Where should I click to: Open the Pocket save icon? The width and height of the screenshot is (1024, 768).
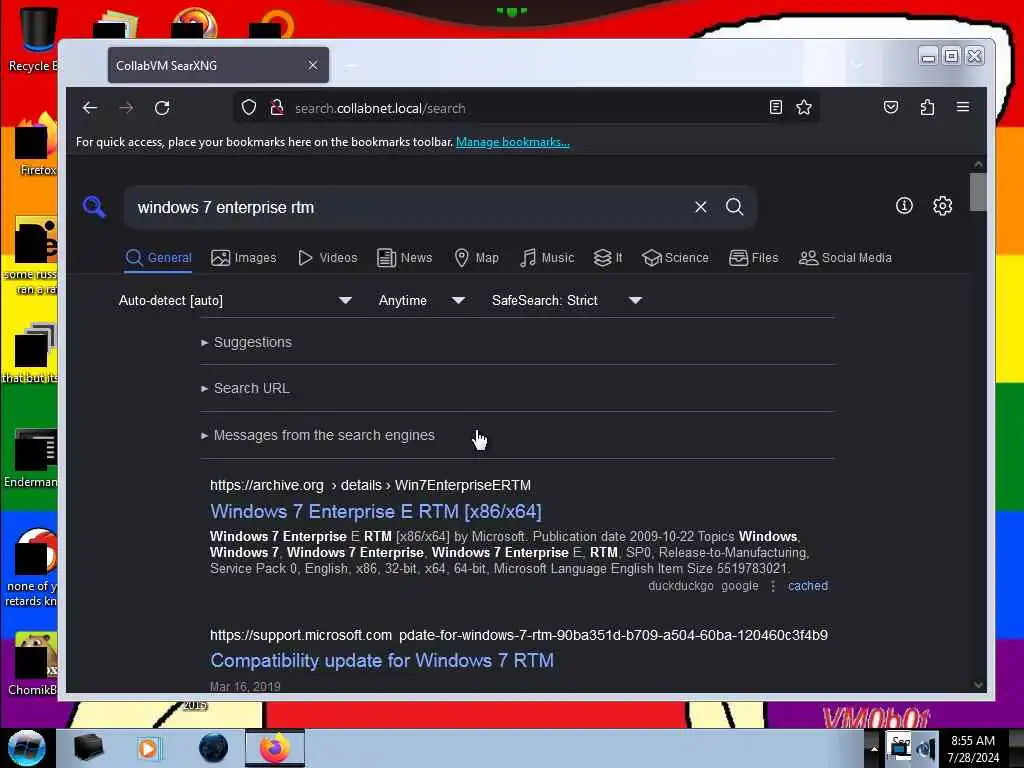(891, 107)
